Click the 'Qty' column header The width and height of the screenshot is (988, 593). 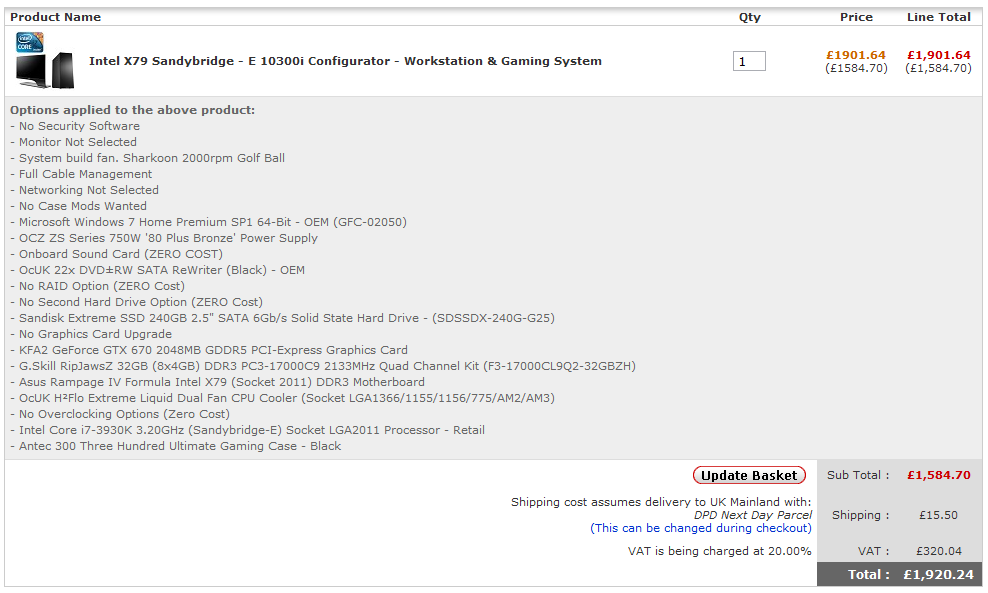[750, 17]
